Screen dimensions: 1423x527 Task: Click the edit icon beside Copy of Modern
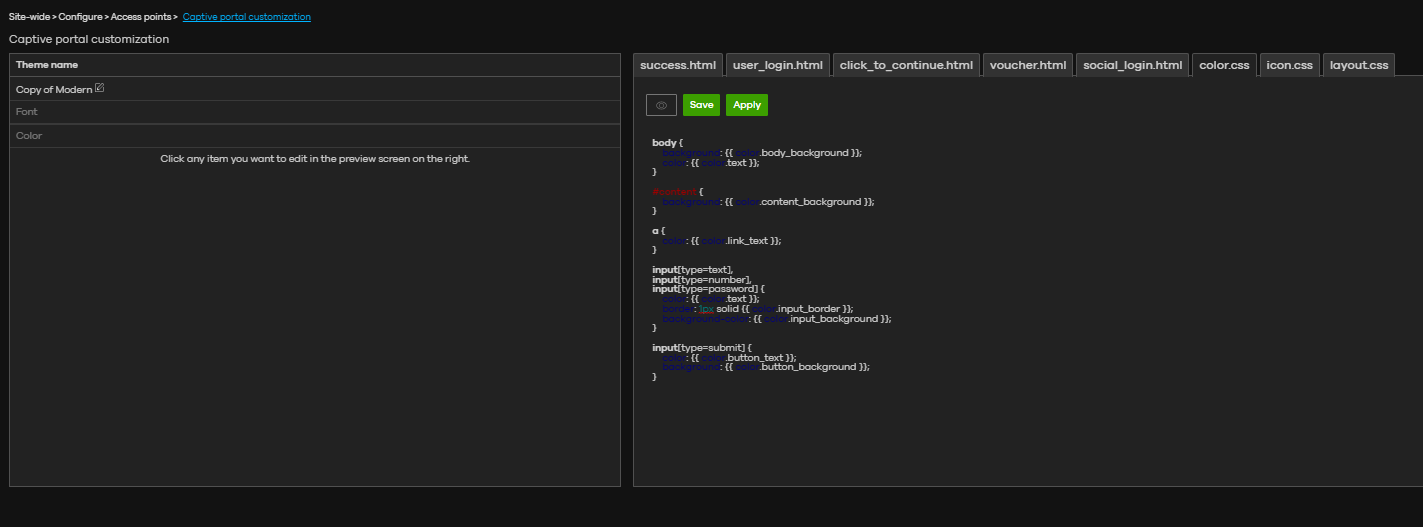[x=99, y=89]
